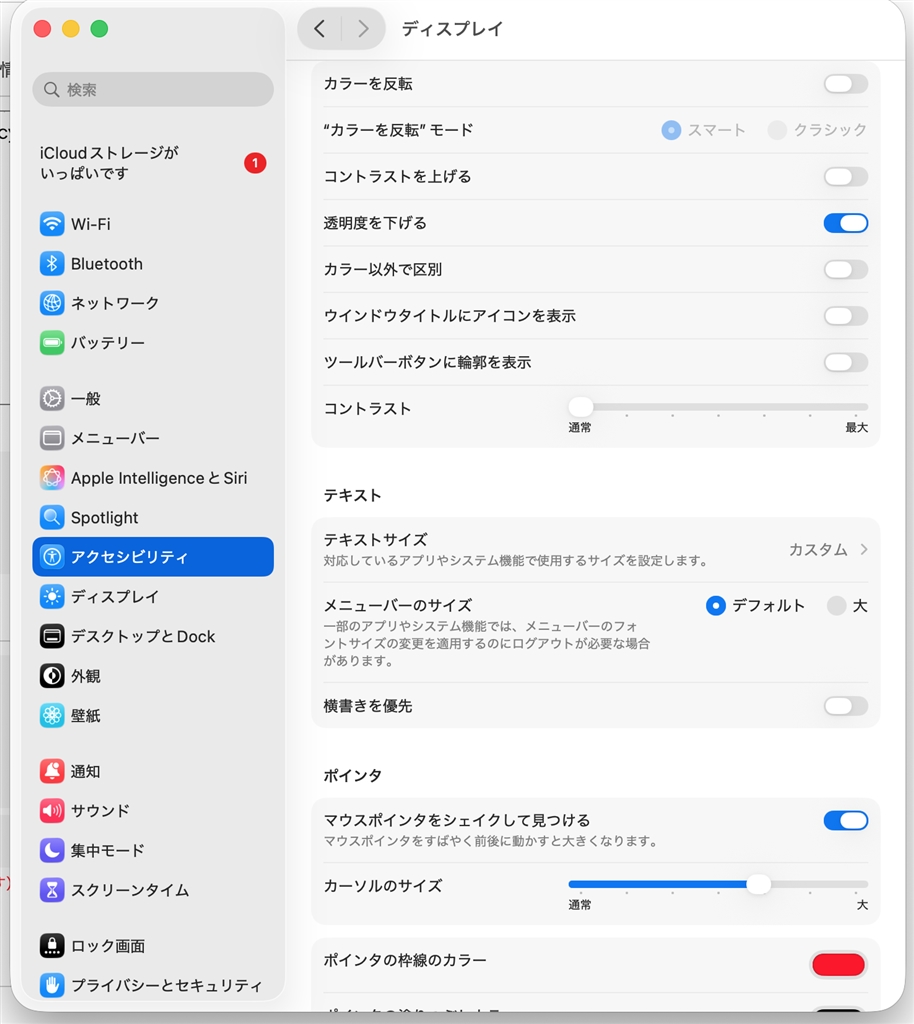Click the ロック画面 lock icon

click(52, 946)
